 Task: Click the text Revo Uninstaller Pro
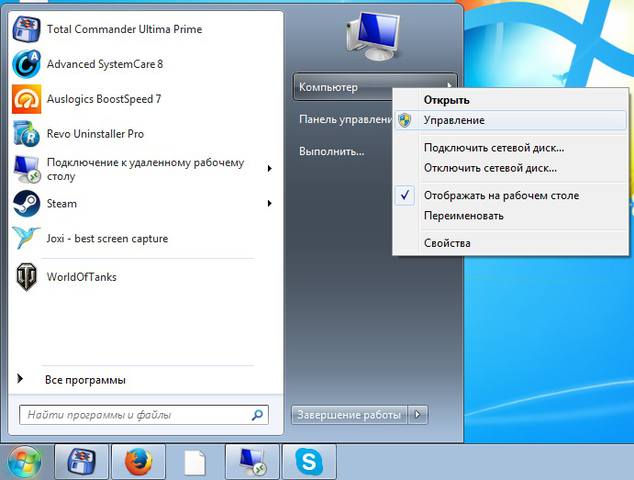click(x=95, y=134)
